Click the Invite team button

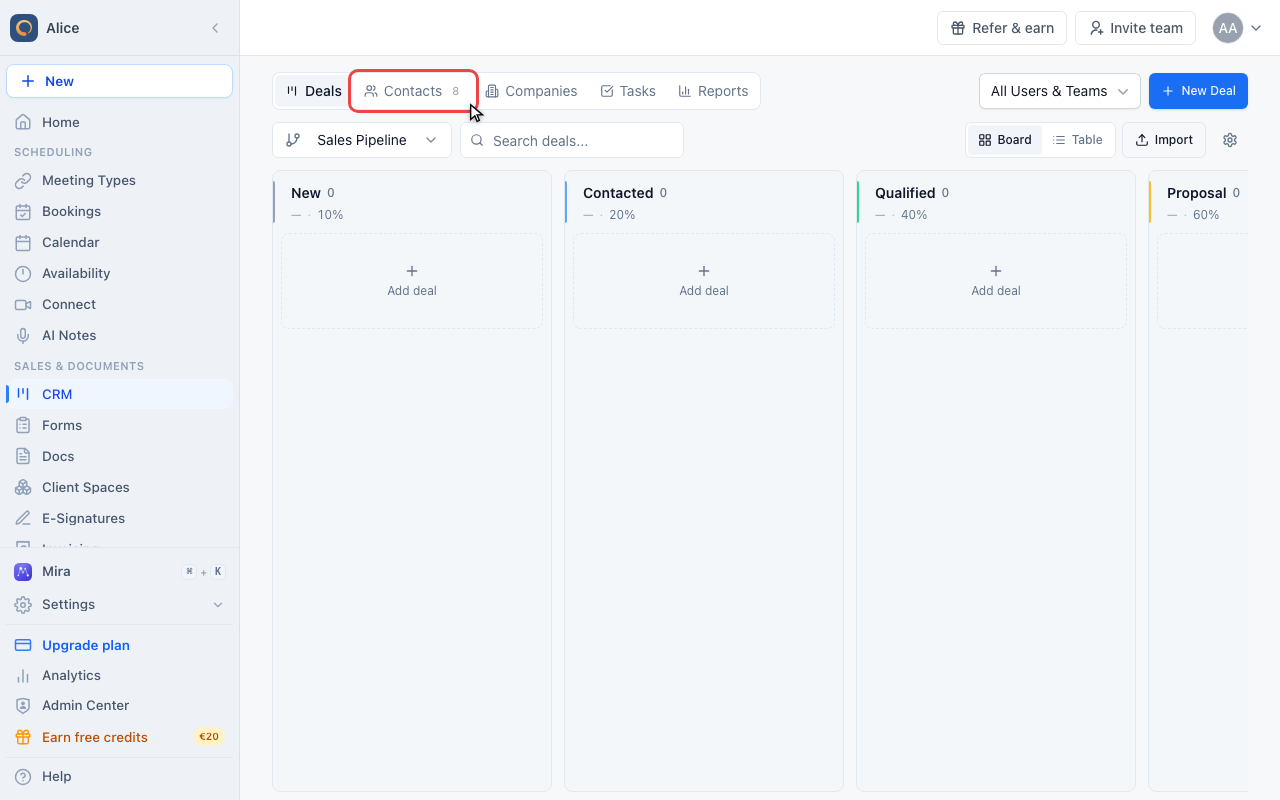coord(1135,28)
